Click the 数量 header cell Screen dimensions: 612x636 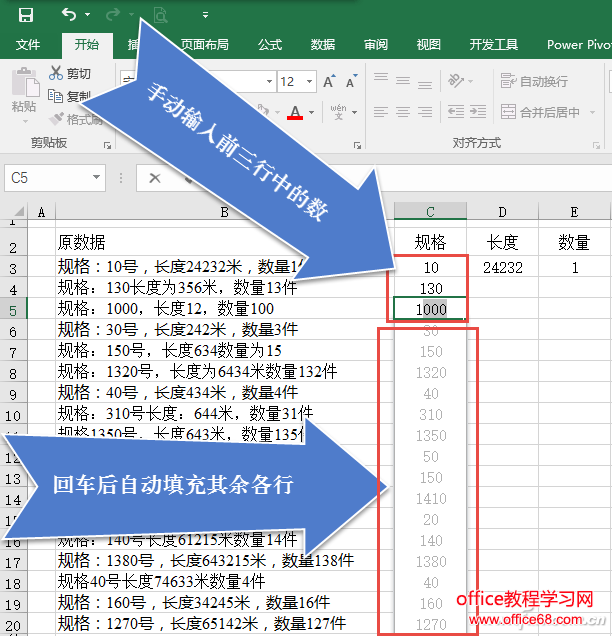pyautogui.click(x=575, y=243)
